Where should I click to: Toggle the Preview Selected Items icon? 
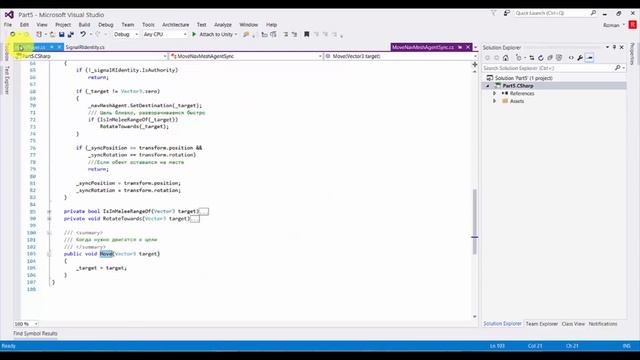(x=589, y=58)
